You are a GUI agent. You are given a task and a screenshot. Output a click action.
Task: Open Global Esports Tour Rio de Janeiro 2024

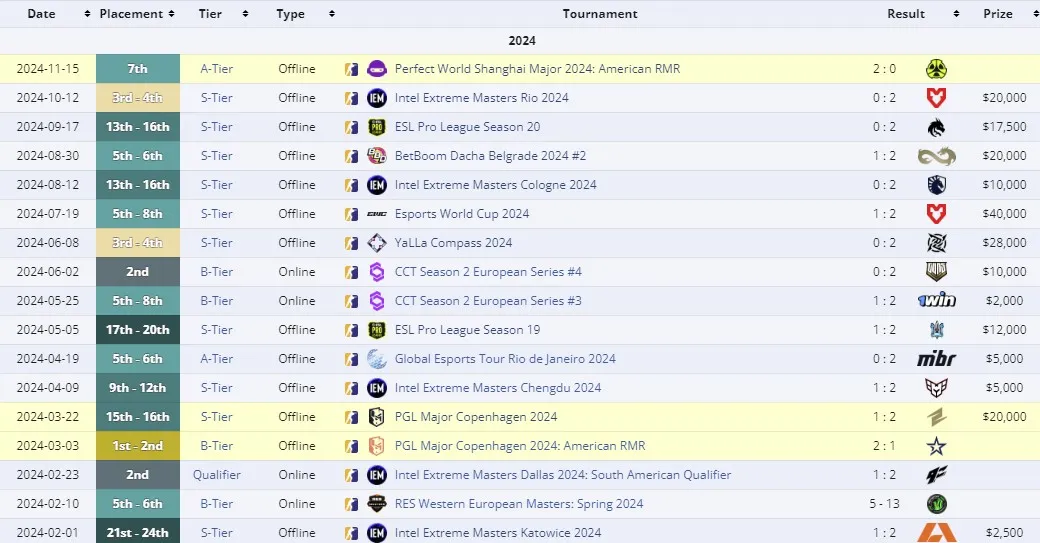point(505,359)
